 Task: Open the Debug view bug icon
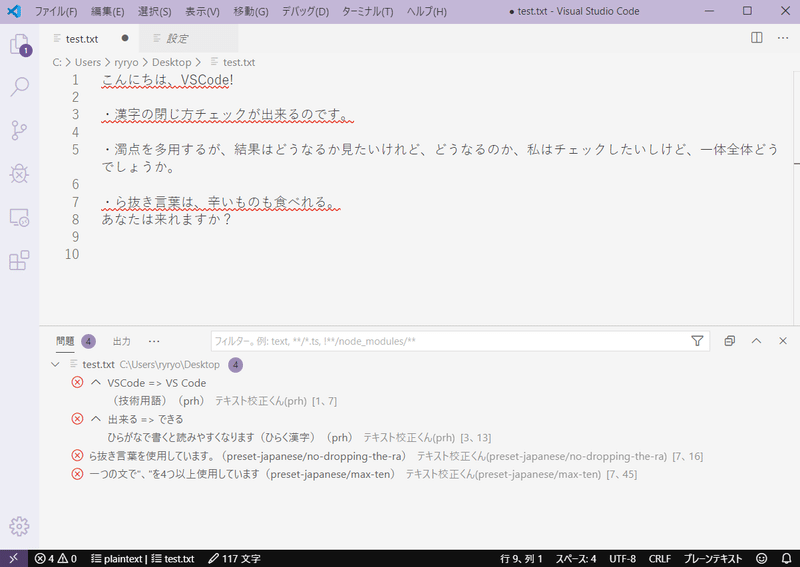[19, 174]
